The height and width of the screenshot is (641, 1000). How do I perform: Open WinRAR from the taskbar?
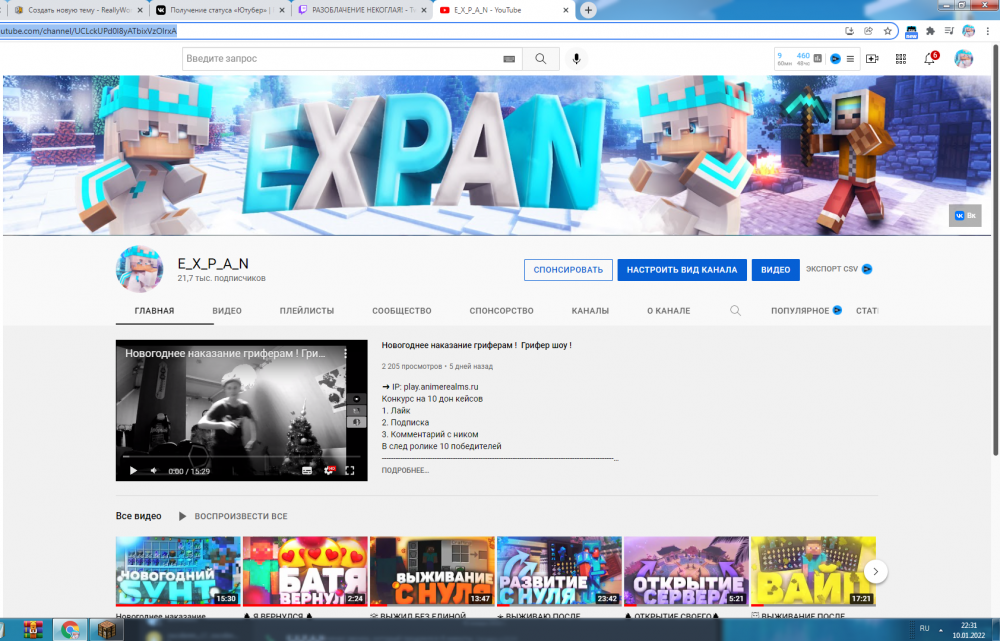33,630
